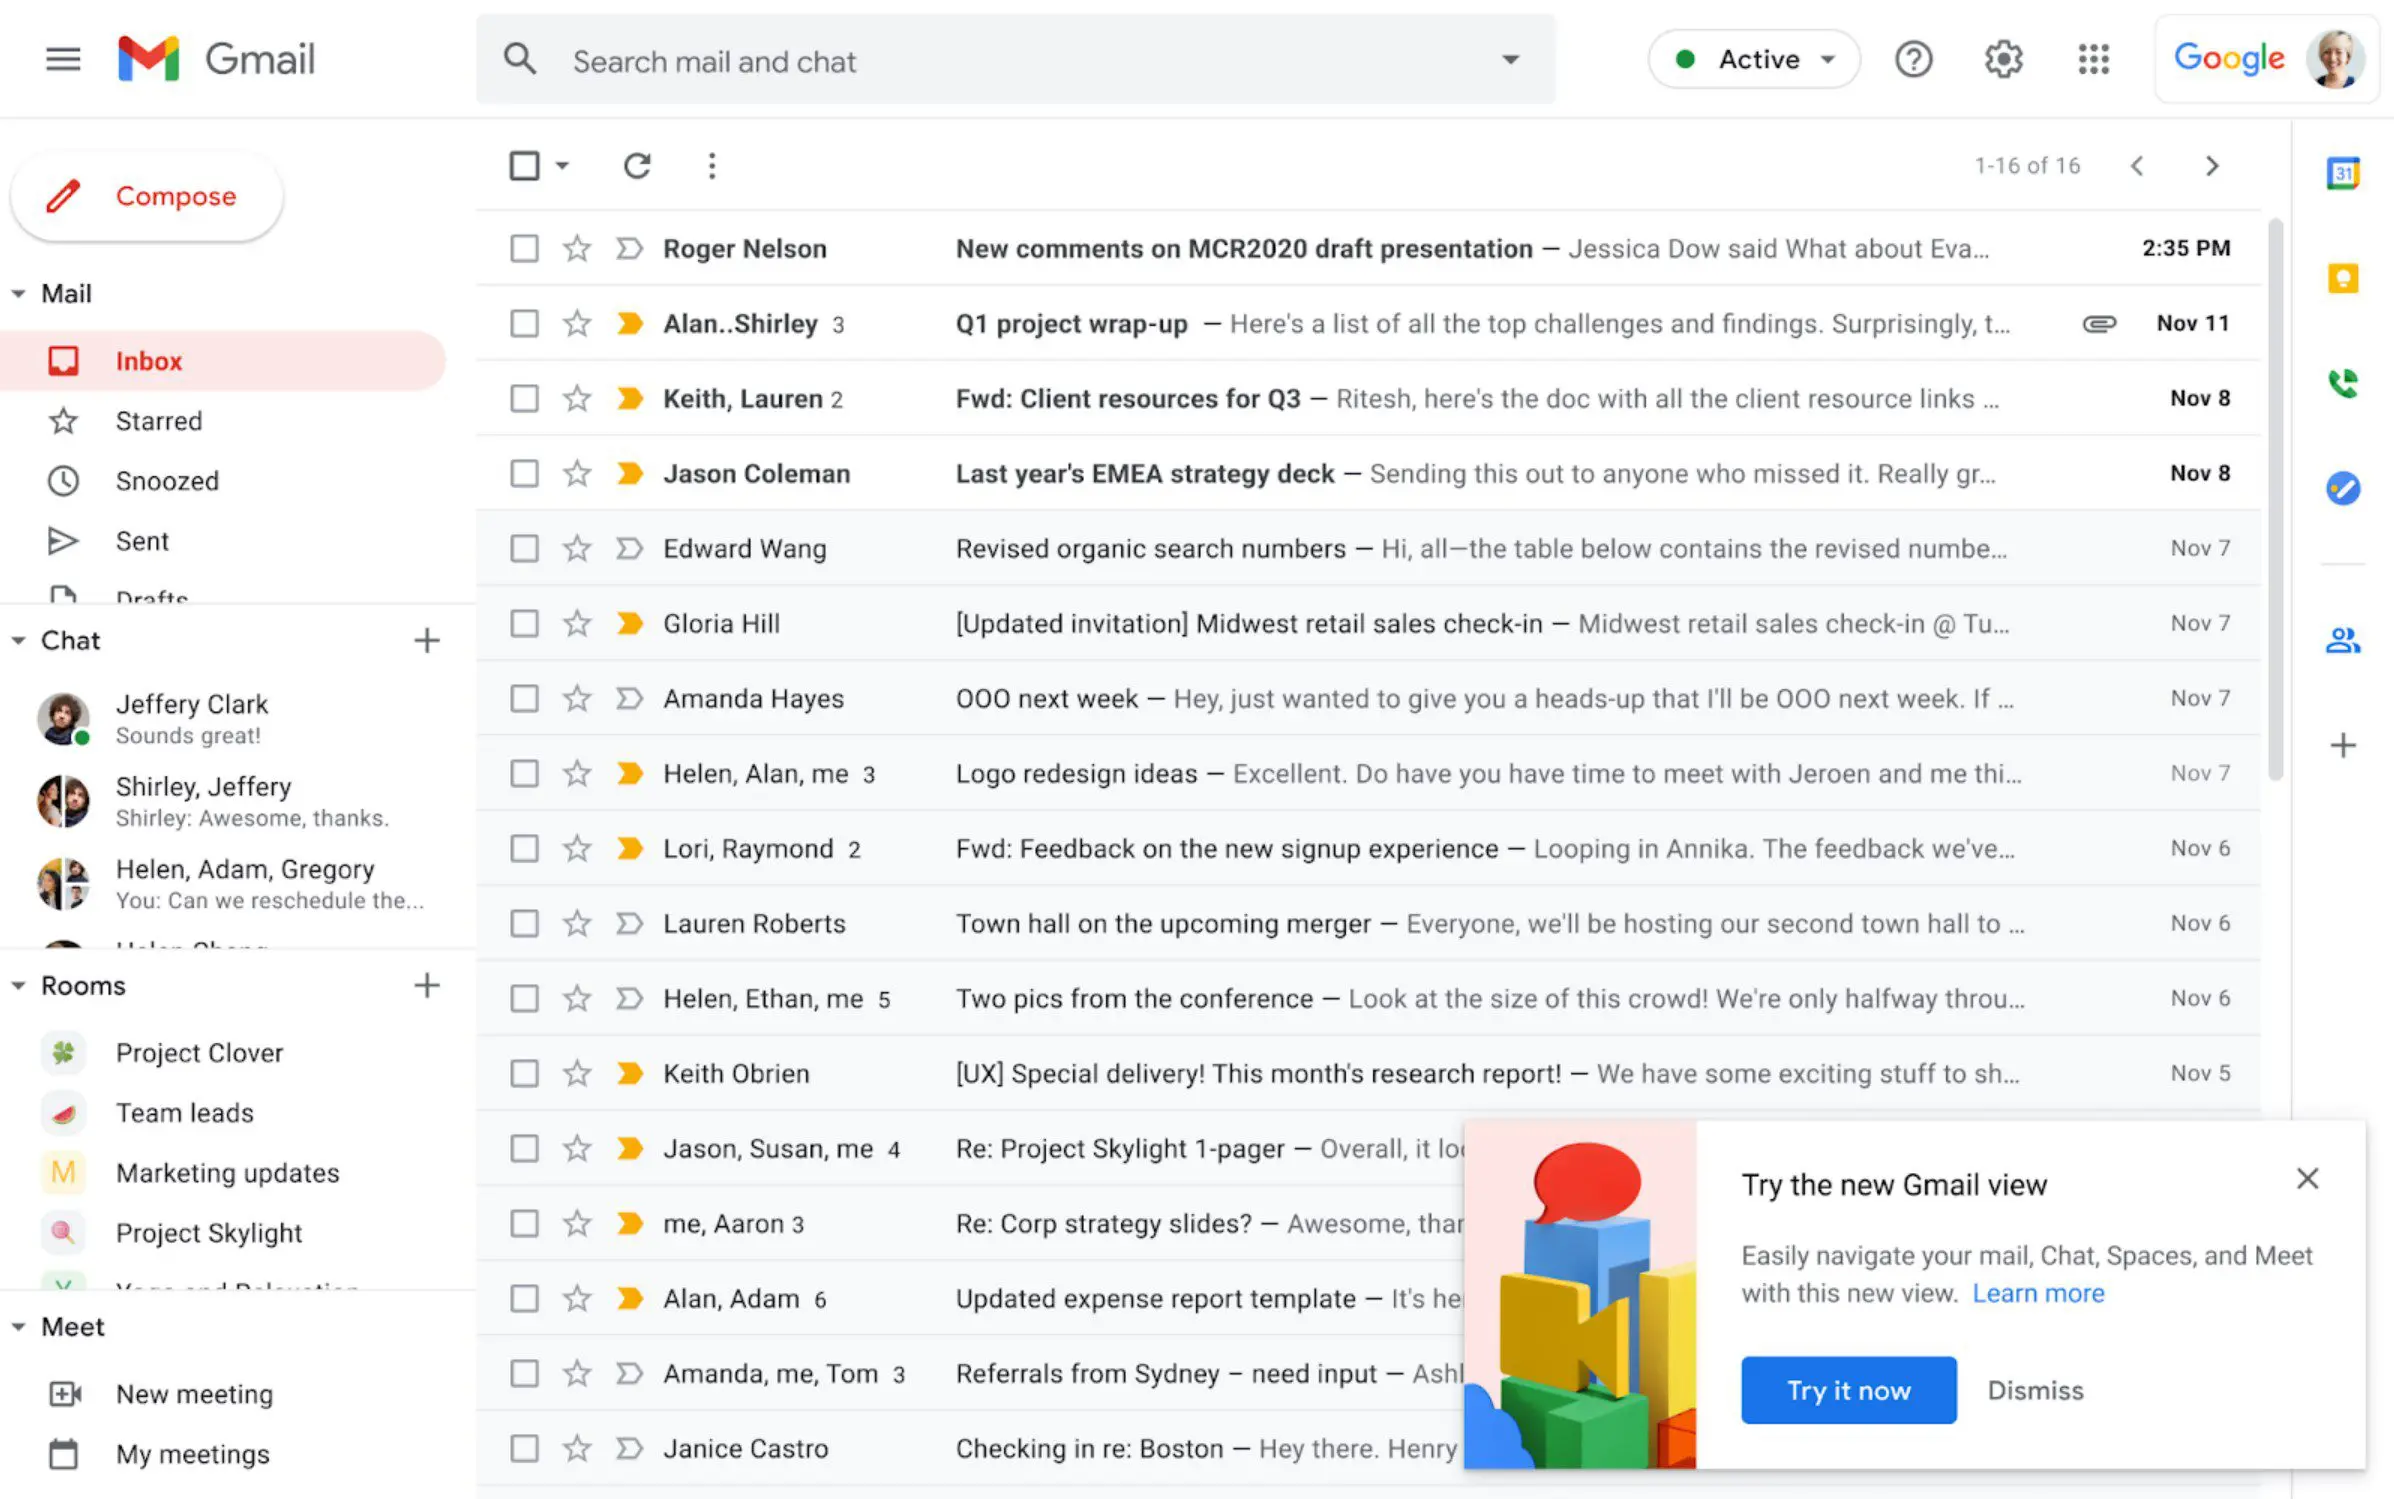
Task: Collapse the Chat section
Action: tap(17, 639)
